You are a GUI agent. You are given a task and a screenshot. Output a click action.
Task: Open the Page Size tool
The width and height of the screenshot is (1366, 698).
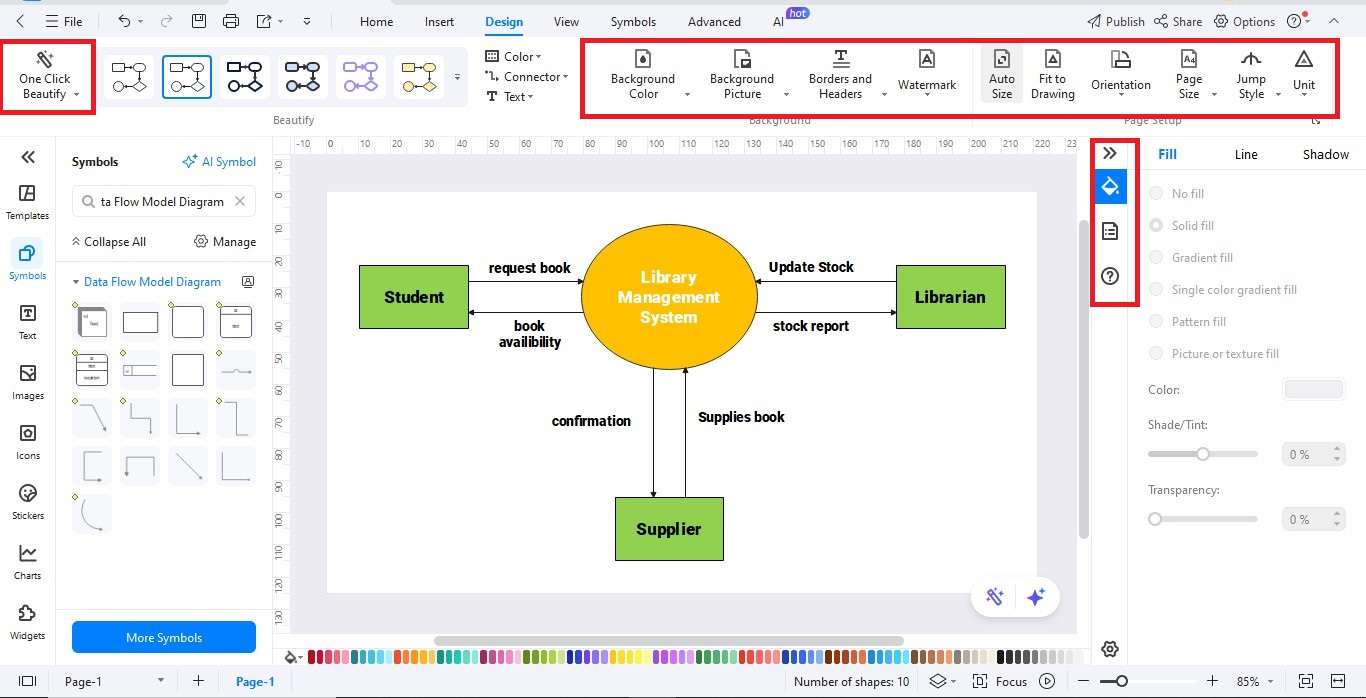[x=1189, y=76]
